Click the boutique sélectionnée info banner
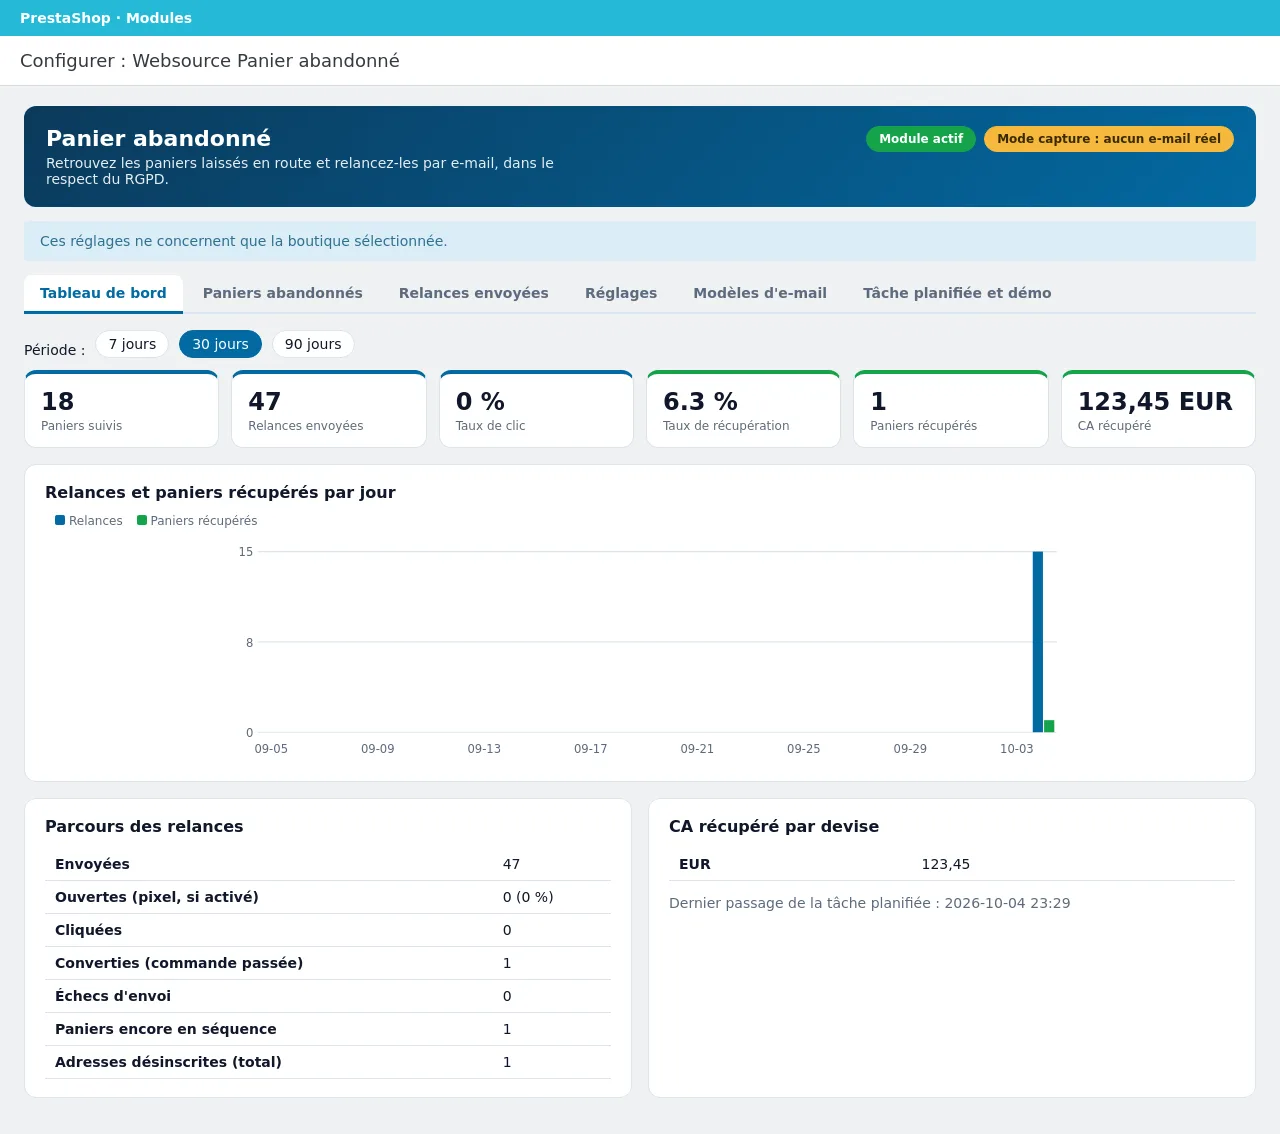The height and width of the screenshot is (1134, 1280). (x=640, y=241)
